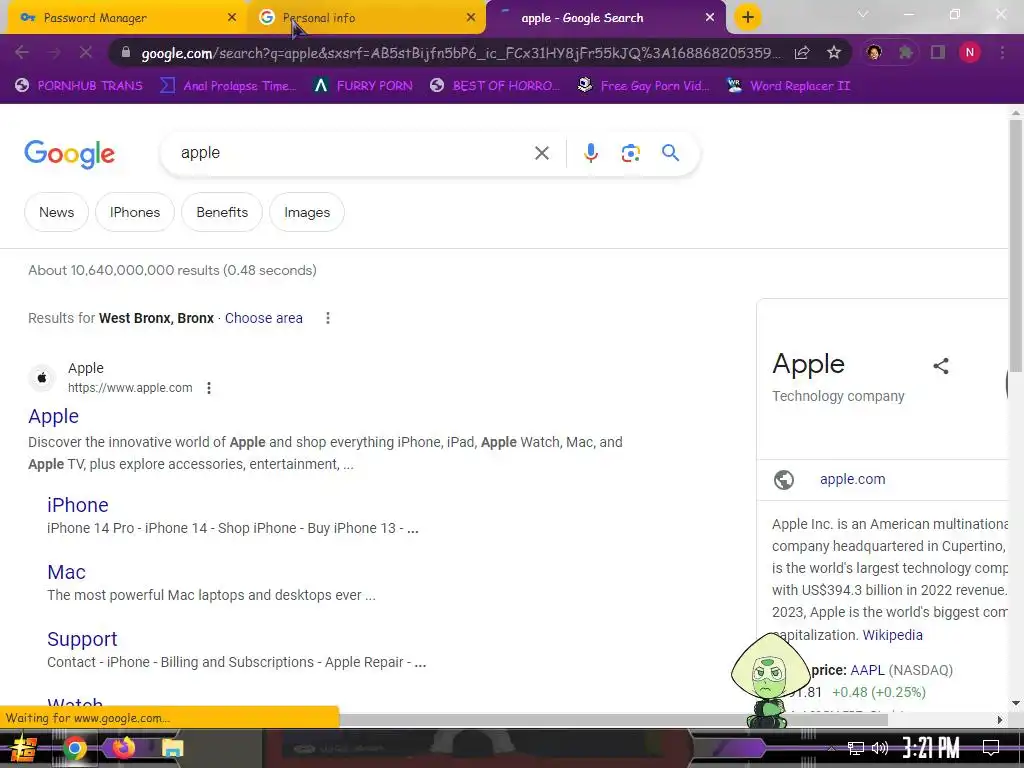Open the Apple result title link

point(54,416)
